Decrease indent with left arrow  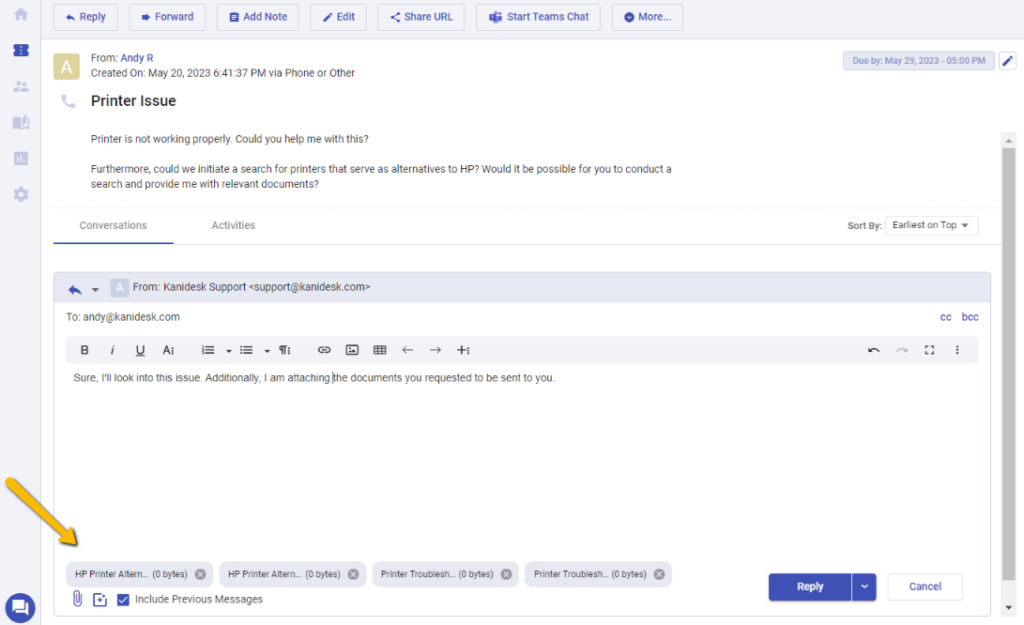[x=408, y=350]
